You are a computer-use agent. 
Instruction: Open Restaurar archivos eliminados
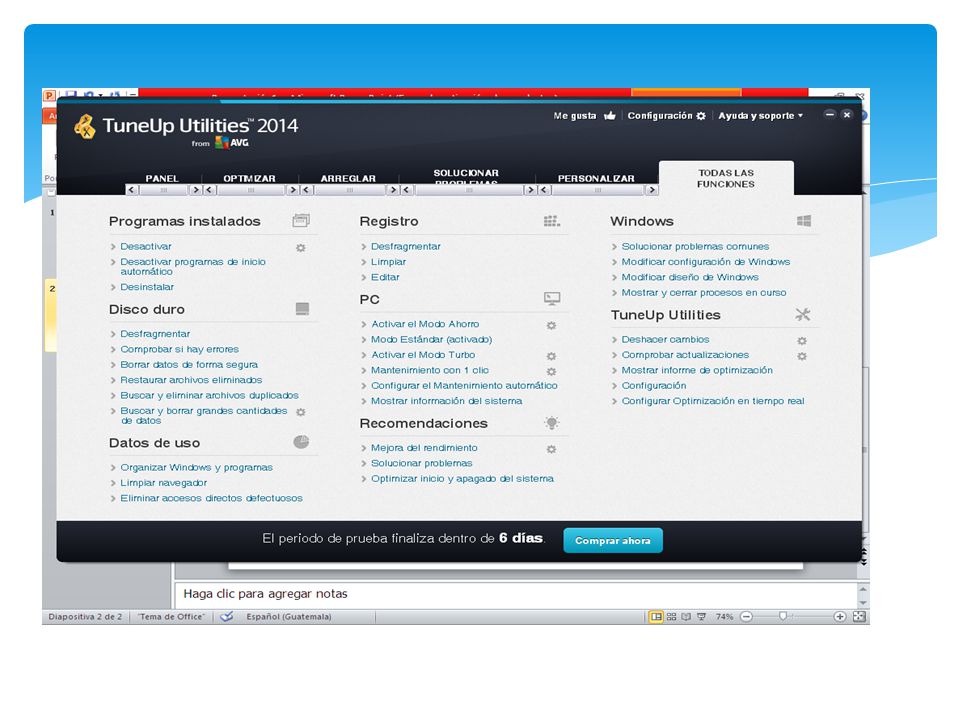[191, 380]
